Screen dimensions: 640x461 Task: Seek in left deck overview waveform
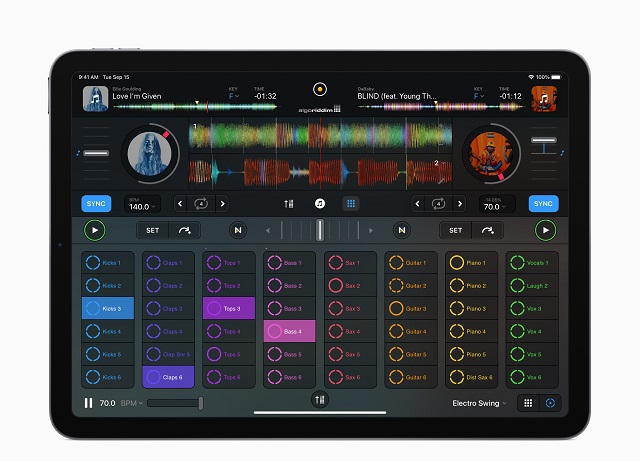point(196,107)
